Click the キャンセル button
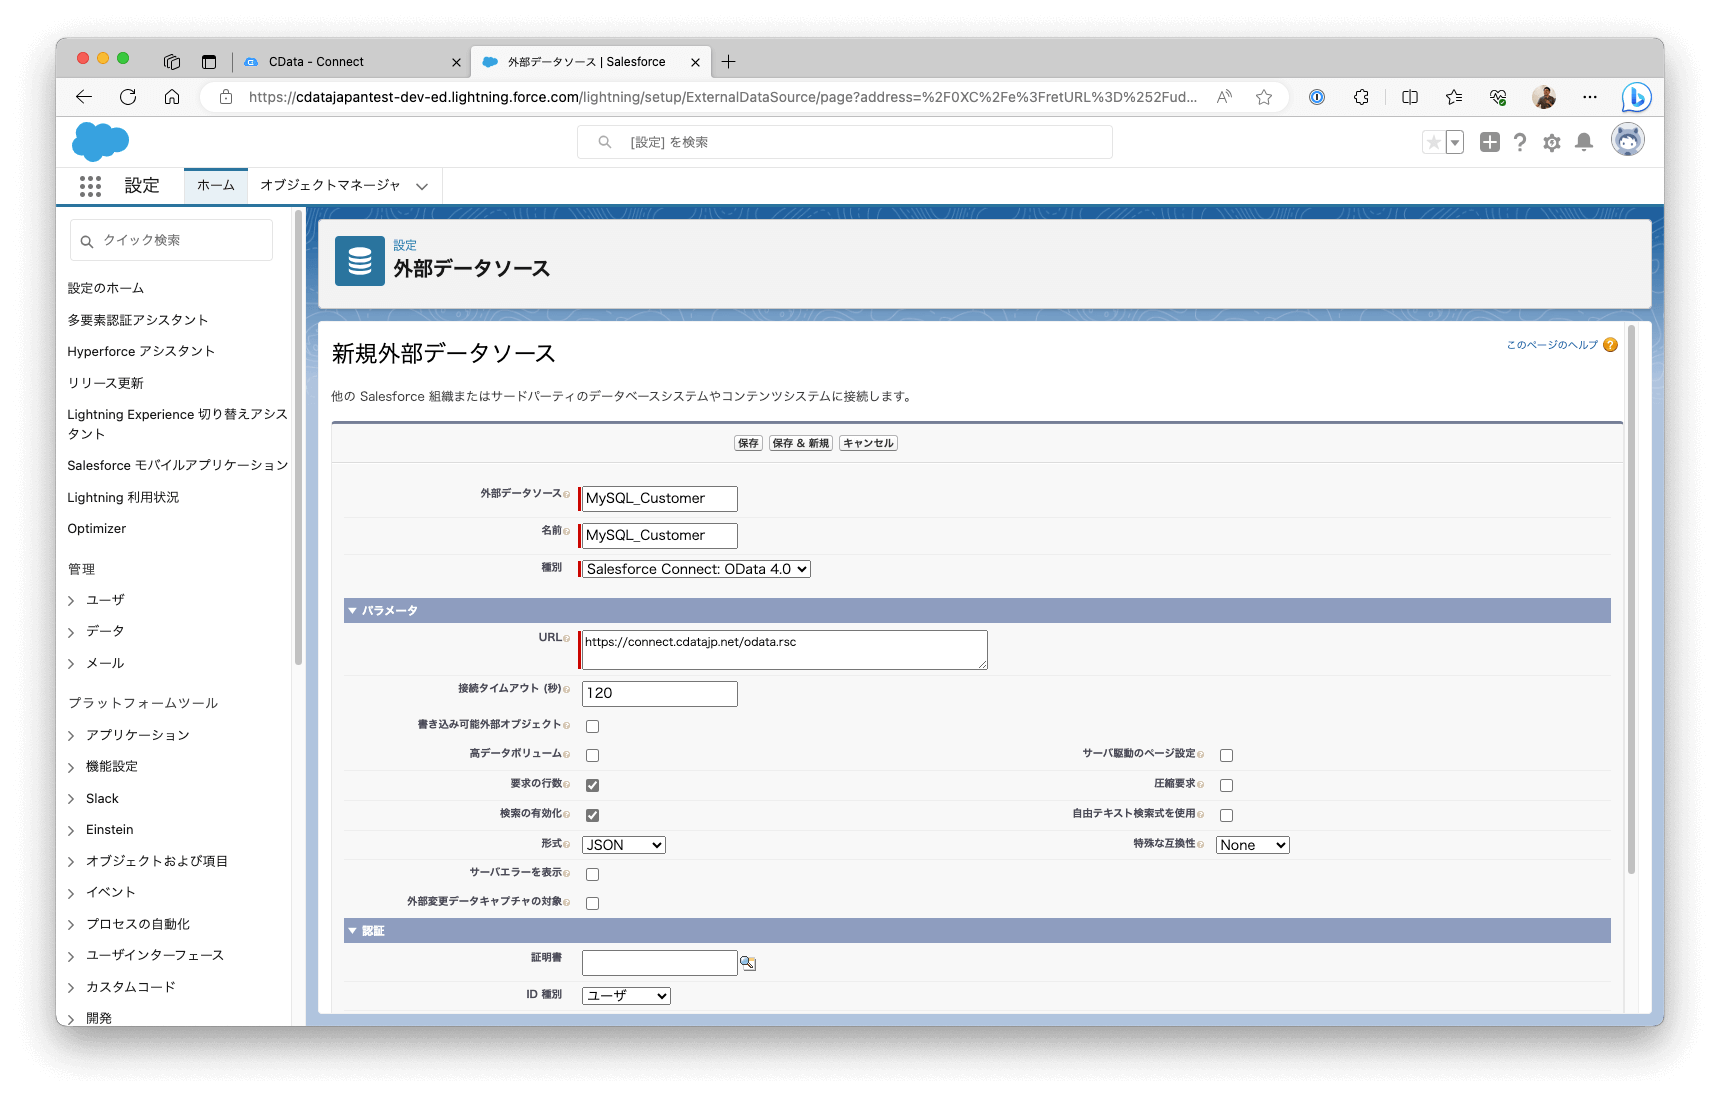 click(868, 443)
